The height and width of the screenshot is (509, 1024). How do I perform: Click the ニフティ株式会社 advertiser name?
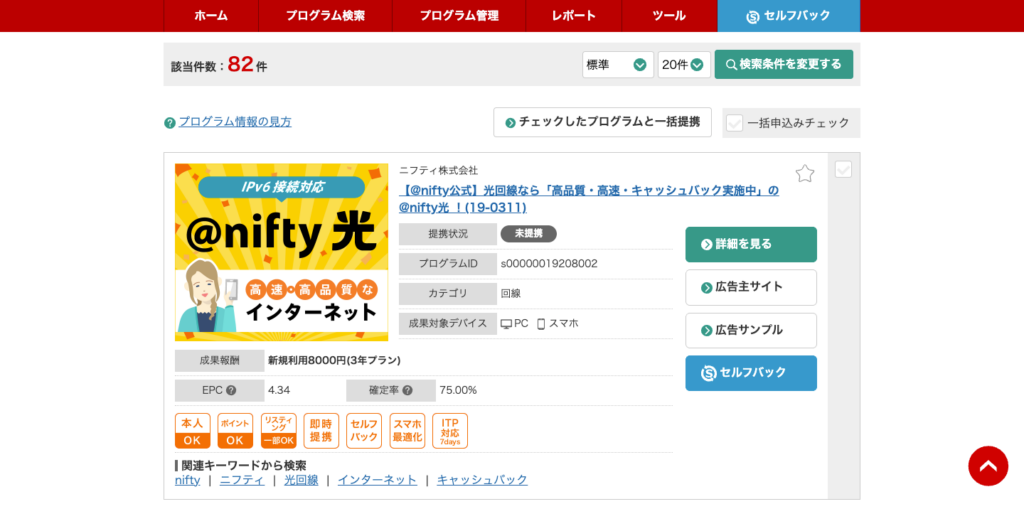(x=438, y=171)
